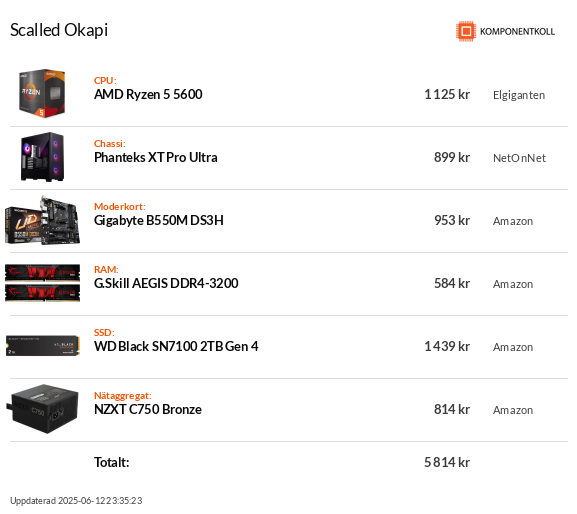Open the WD Black SN7100 SSD image
Viewport: 577px width, 514px height.
pyautogui.click(x=43, y=345)
